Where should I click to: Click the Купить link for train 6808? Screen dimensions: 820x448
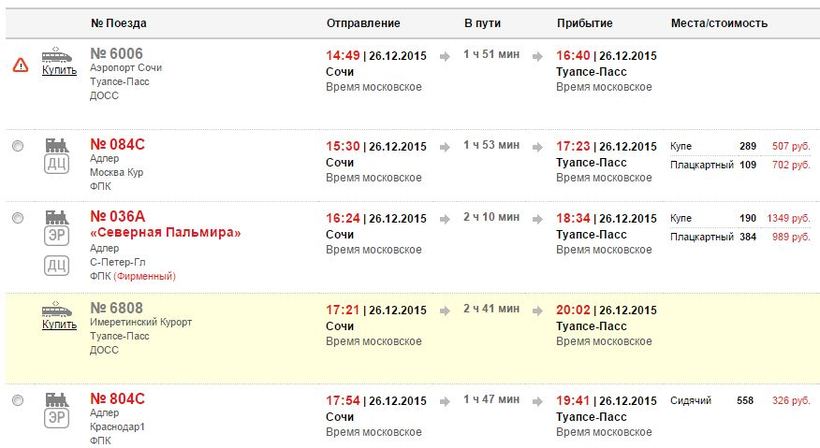[59, 324]
